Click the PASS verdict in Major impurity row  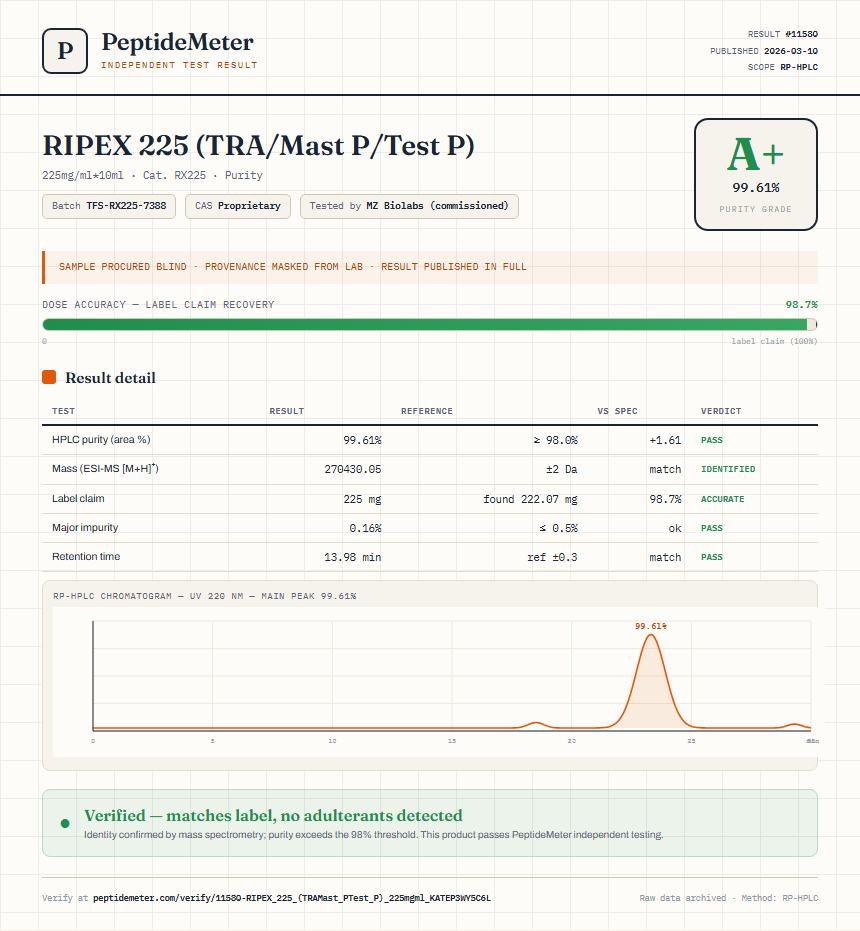click(x=712, y=528)
